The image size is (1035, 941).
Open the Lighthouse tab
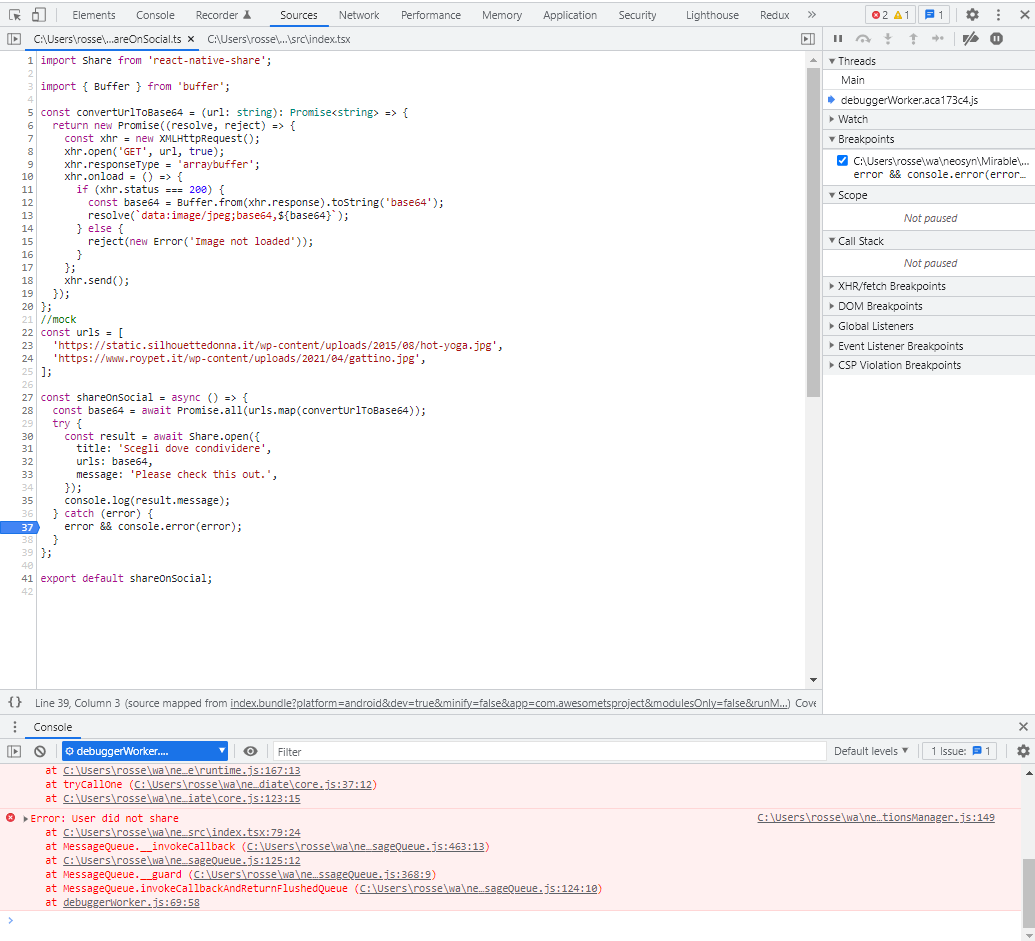click(712, 15)
